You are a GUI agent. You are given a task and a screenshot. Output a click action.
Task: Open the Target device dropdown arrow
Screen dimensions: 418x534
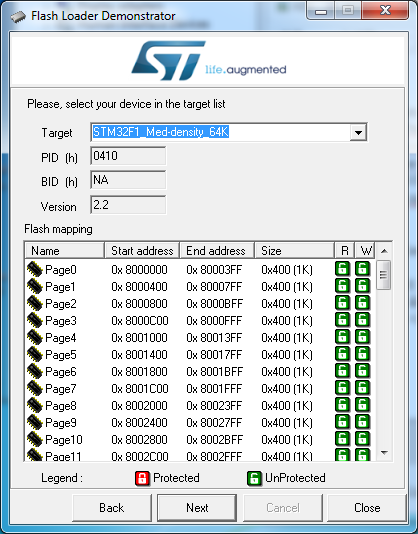click(358, 132)
